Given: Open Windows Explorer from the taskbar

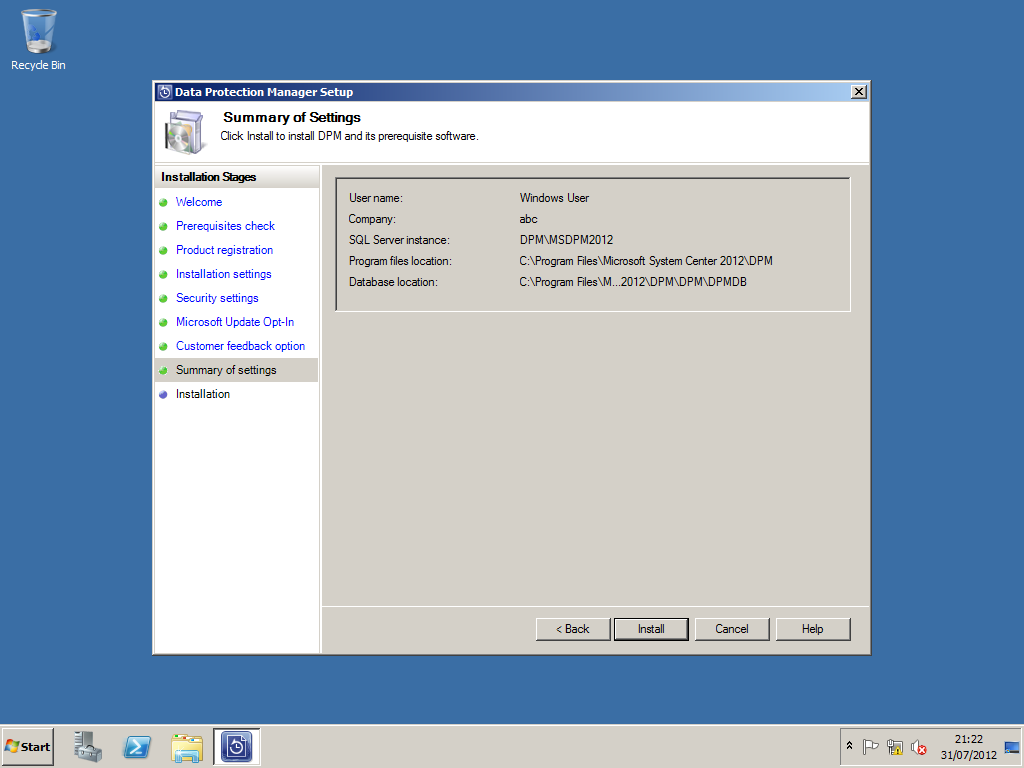Looking at the screenshot, I should 187,747.
